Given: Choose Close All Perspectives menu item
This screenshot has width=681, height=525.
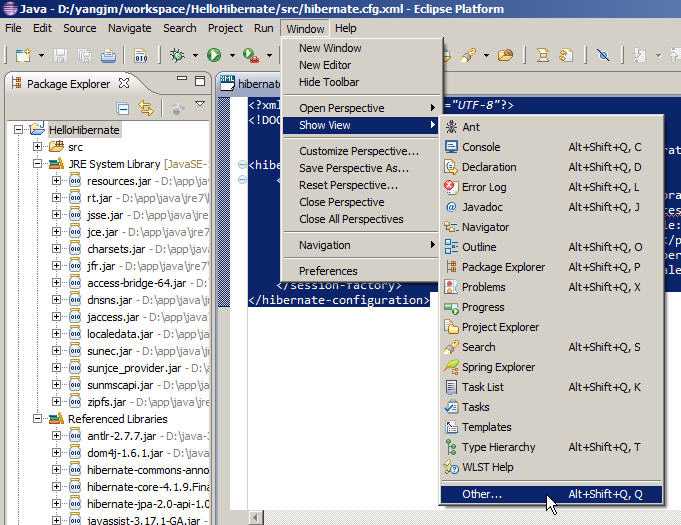Looking at the screenshot, I should [360, 219].
